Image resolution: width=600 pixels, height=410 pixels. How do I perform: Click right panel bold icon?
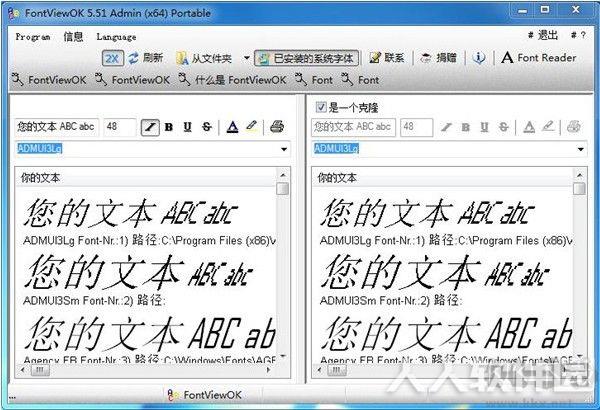coord(465,127)
